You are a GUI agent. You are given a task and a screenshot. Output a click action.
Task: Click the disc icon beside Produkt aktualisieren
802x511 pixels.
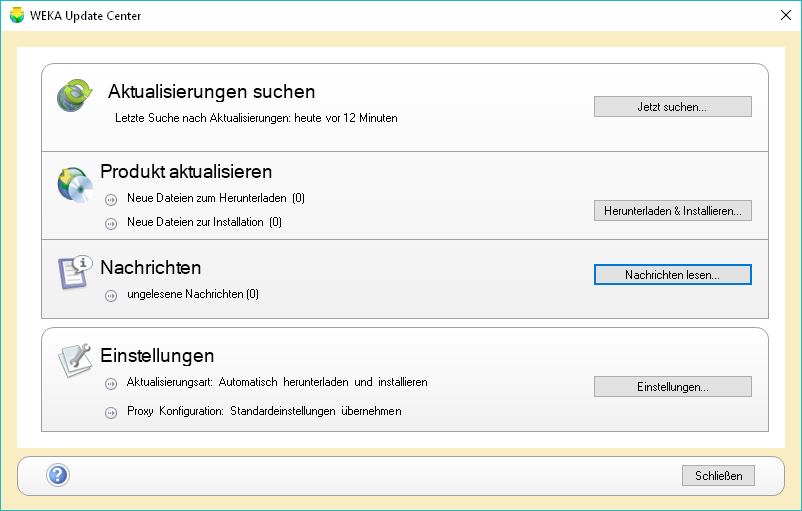[75, 183]
